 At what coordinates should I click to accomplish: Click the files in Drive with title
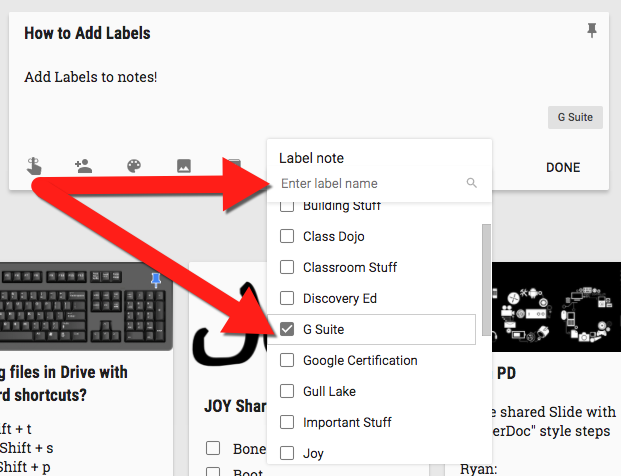pyautogui.click(x=64, y=372)
